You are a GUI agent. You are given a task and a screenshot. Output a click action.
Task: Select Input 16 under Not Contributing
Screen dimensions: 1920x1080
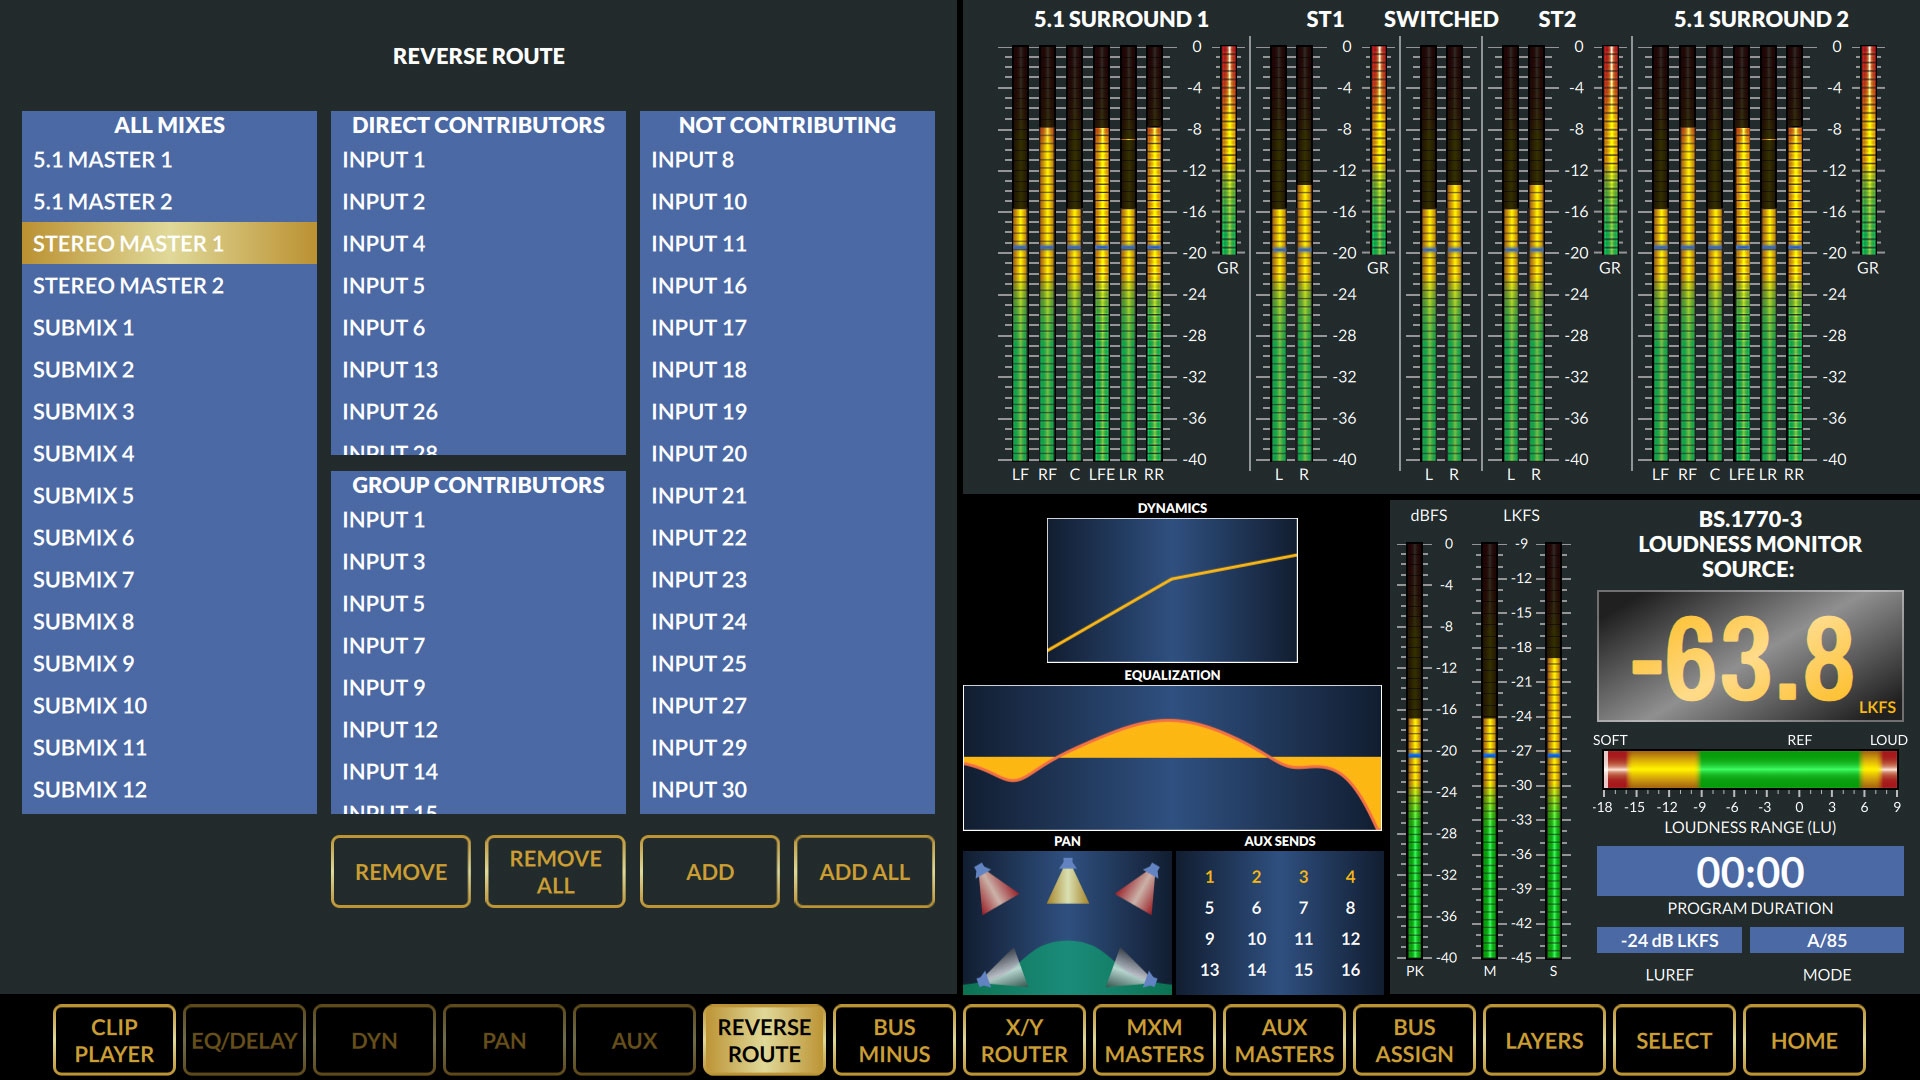coord(787,286)
